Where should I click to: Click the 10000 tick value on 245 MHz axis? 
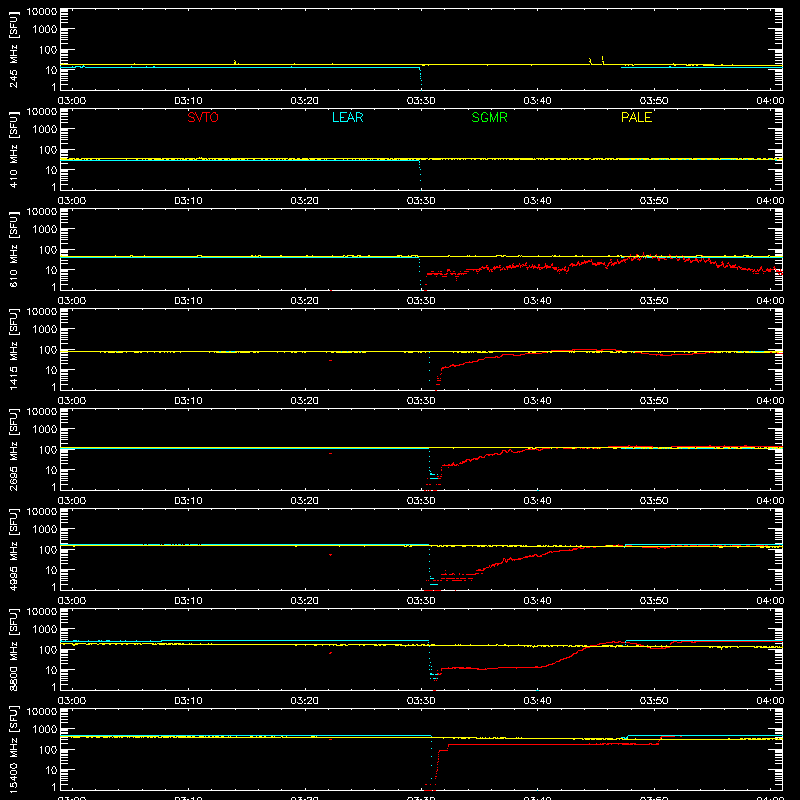click(x=42, y=12)
